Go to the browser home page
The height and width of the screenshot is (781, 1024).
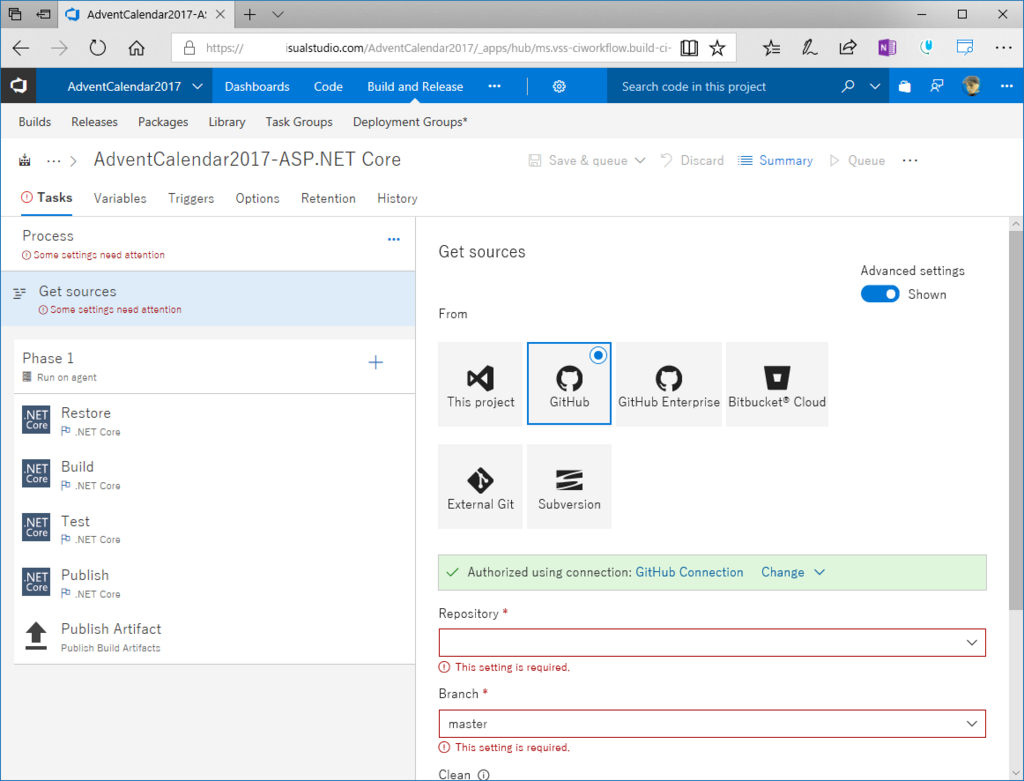coord(136,48)
